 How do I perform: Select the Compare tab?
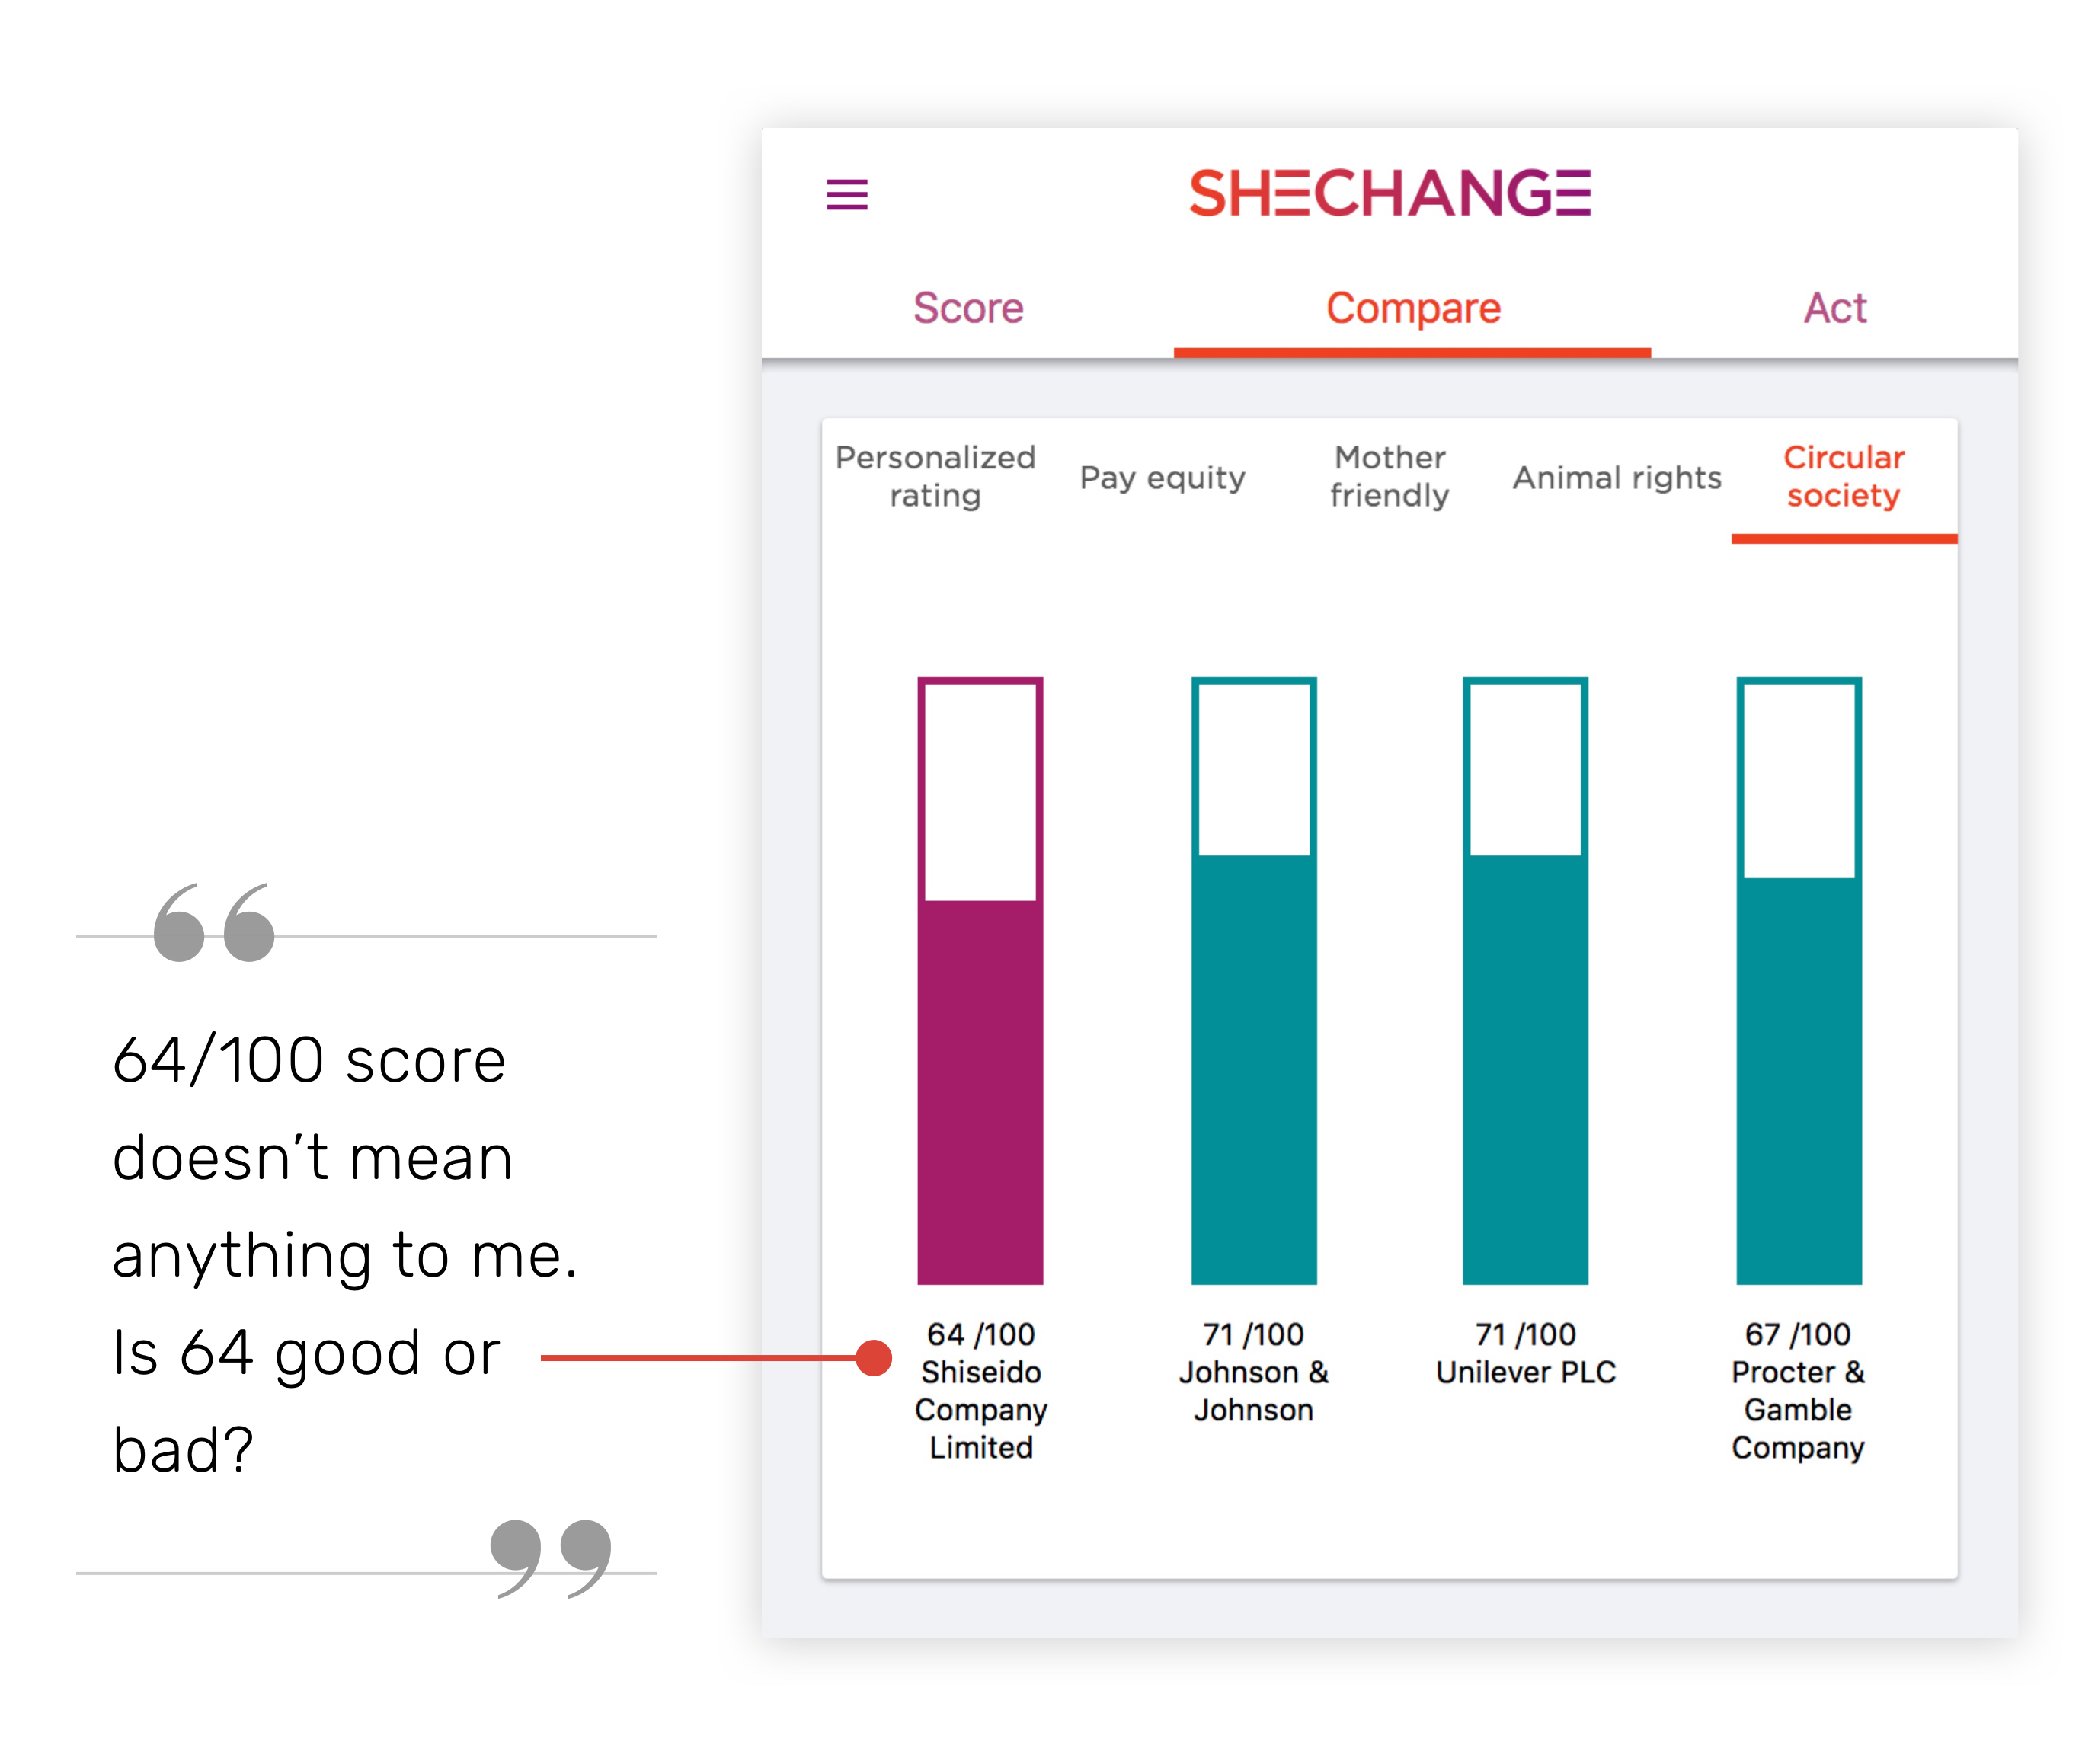[1412, 308]
